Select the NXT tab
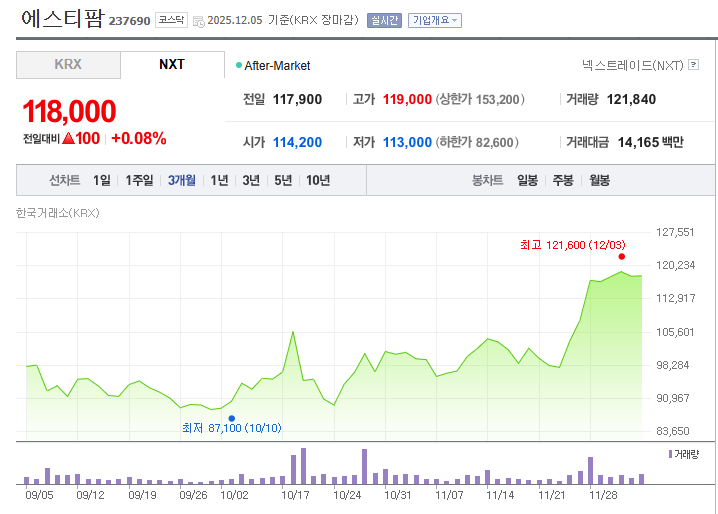 point(172,65)
